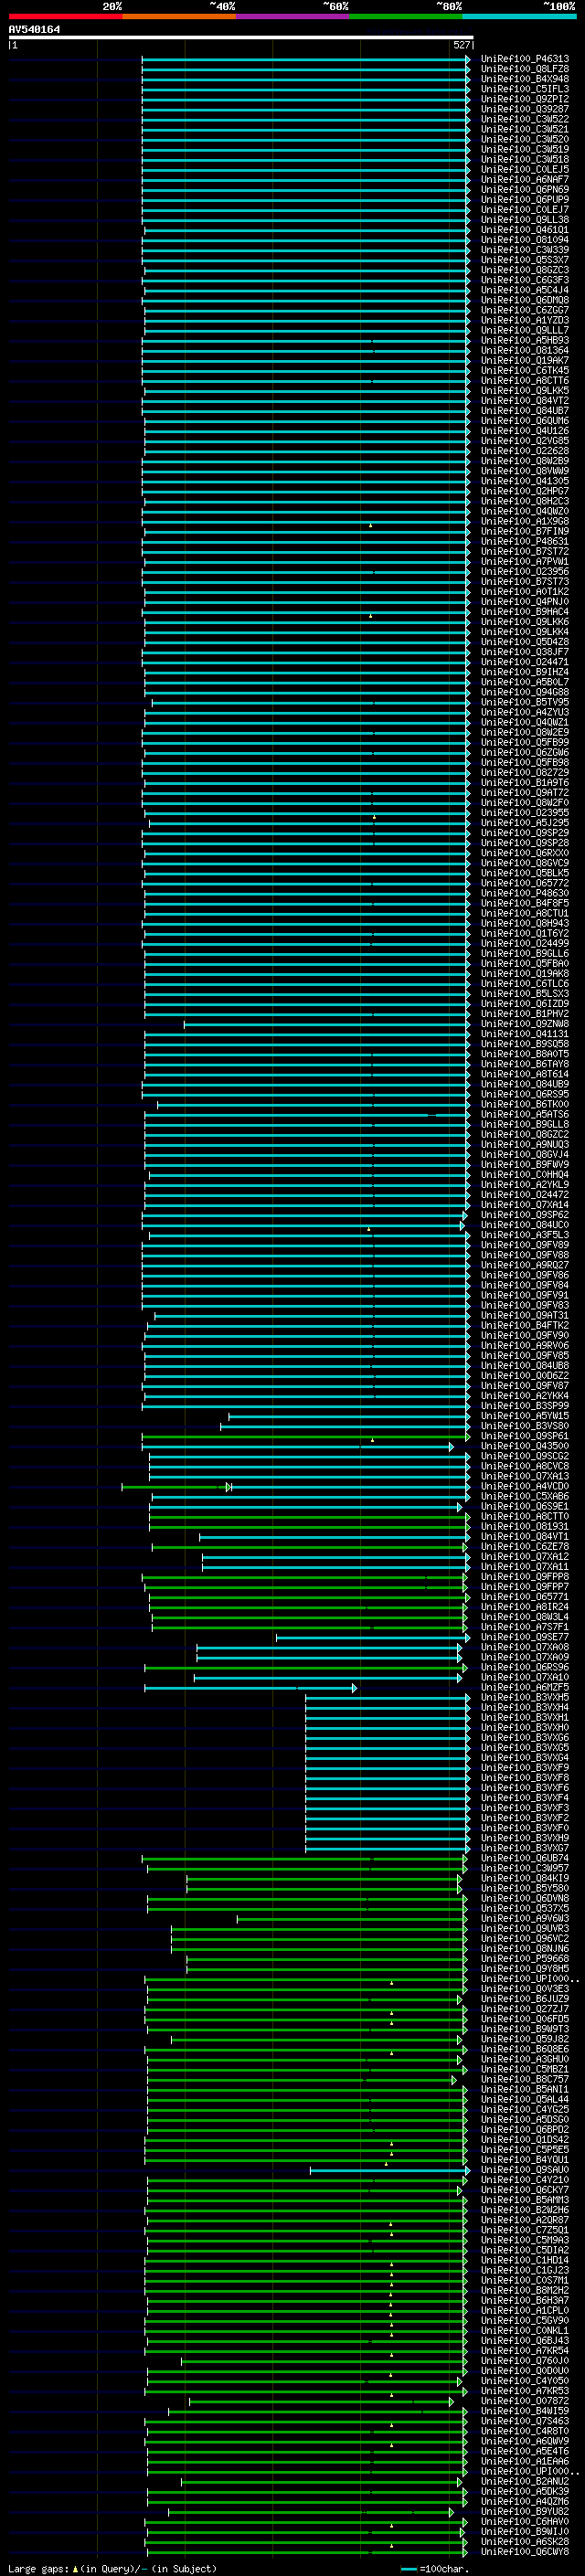Click the '=100char.' scale legend
The height and width of the screenshot is (2576, 585).
[434, 2569]
